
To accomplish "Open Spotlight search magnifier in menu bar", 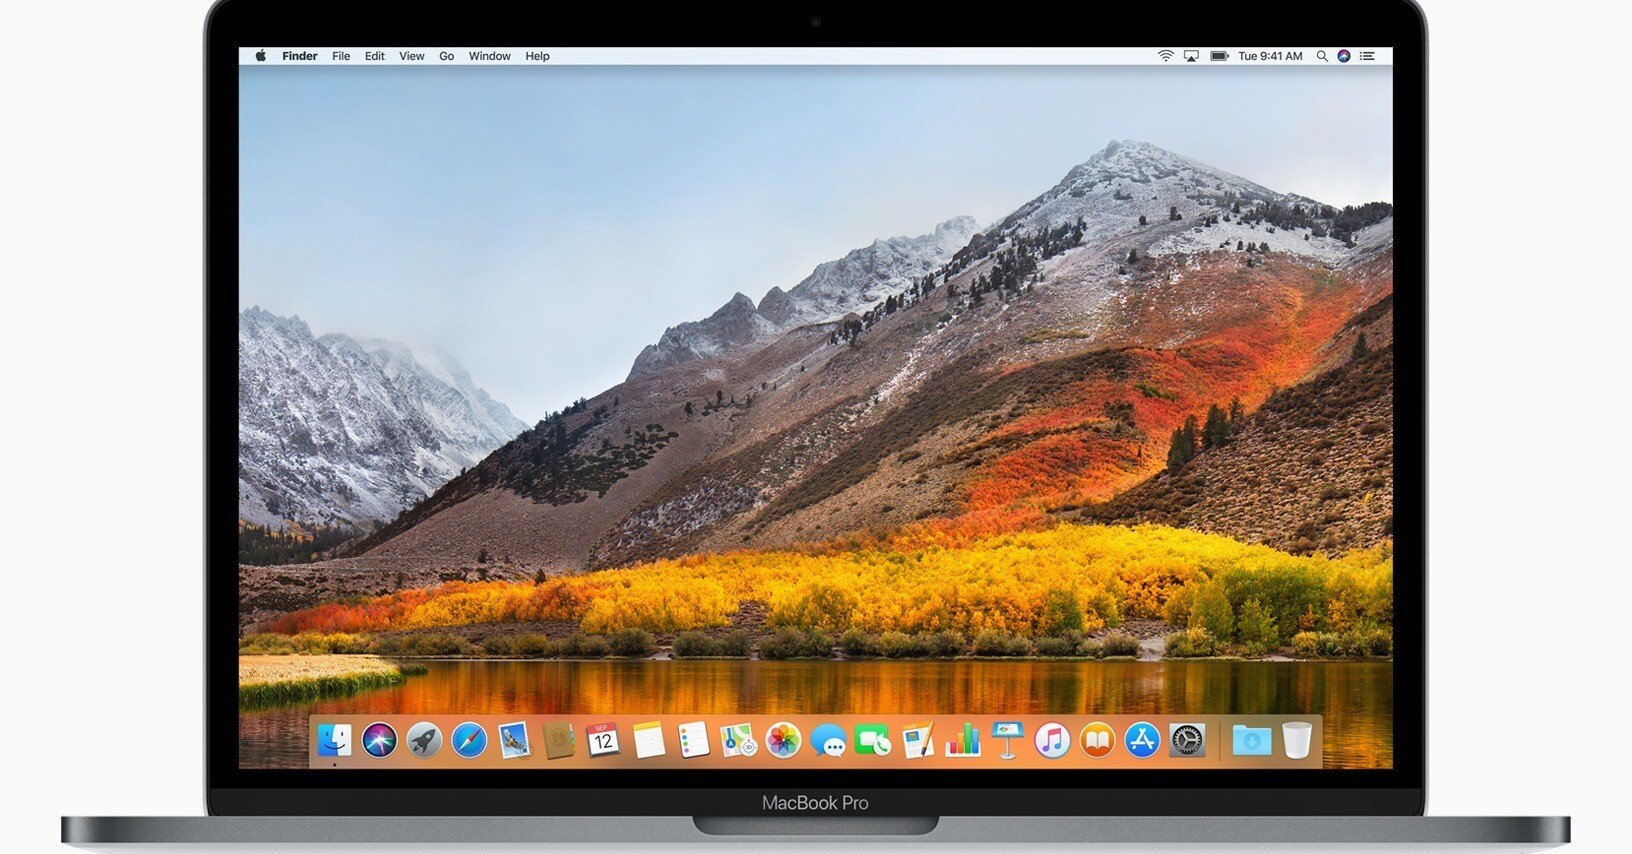I will pos(1322,56).
